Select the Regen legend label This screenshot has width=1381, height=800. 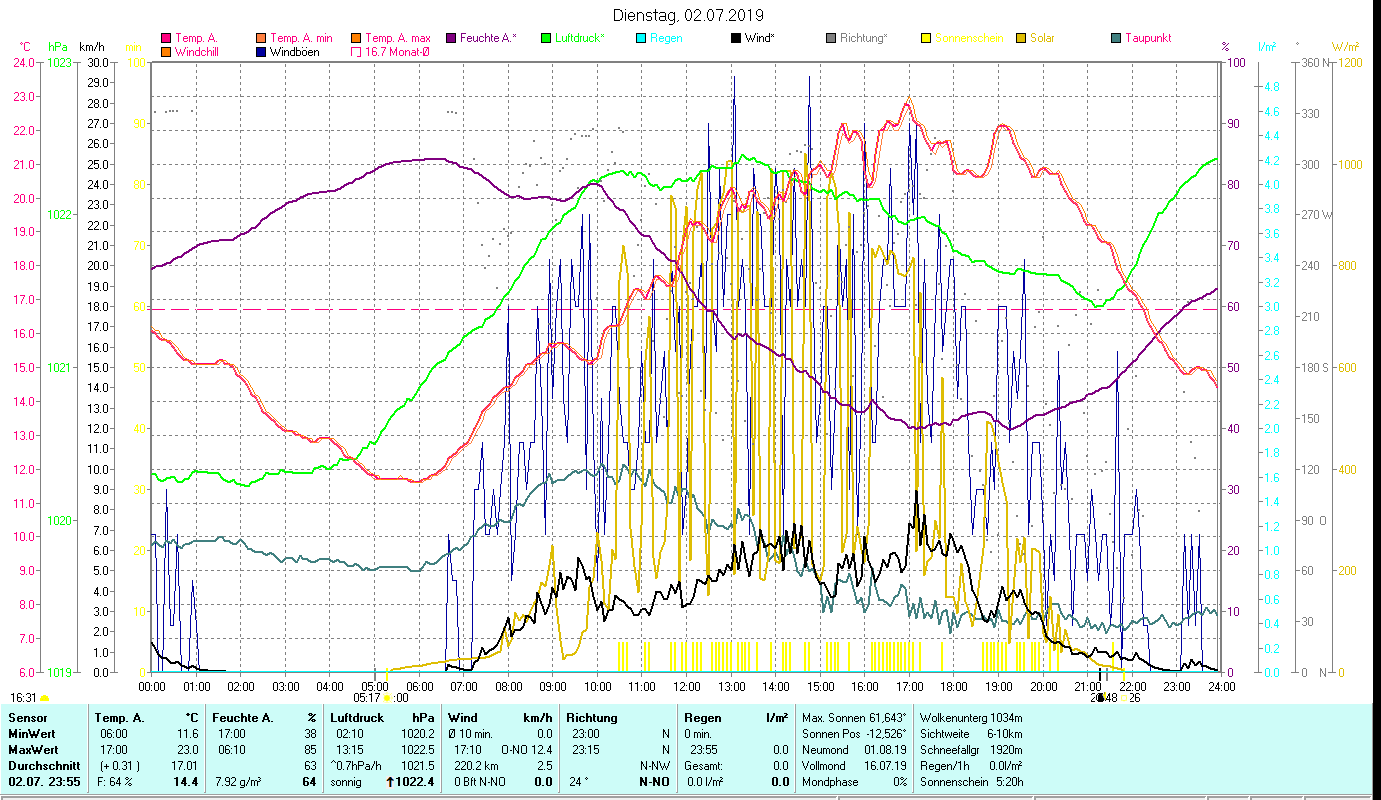click(666, 39)
